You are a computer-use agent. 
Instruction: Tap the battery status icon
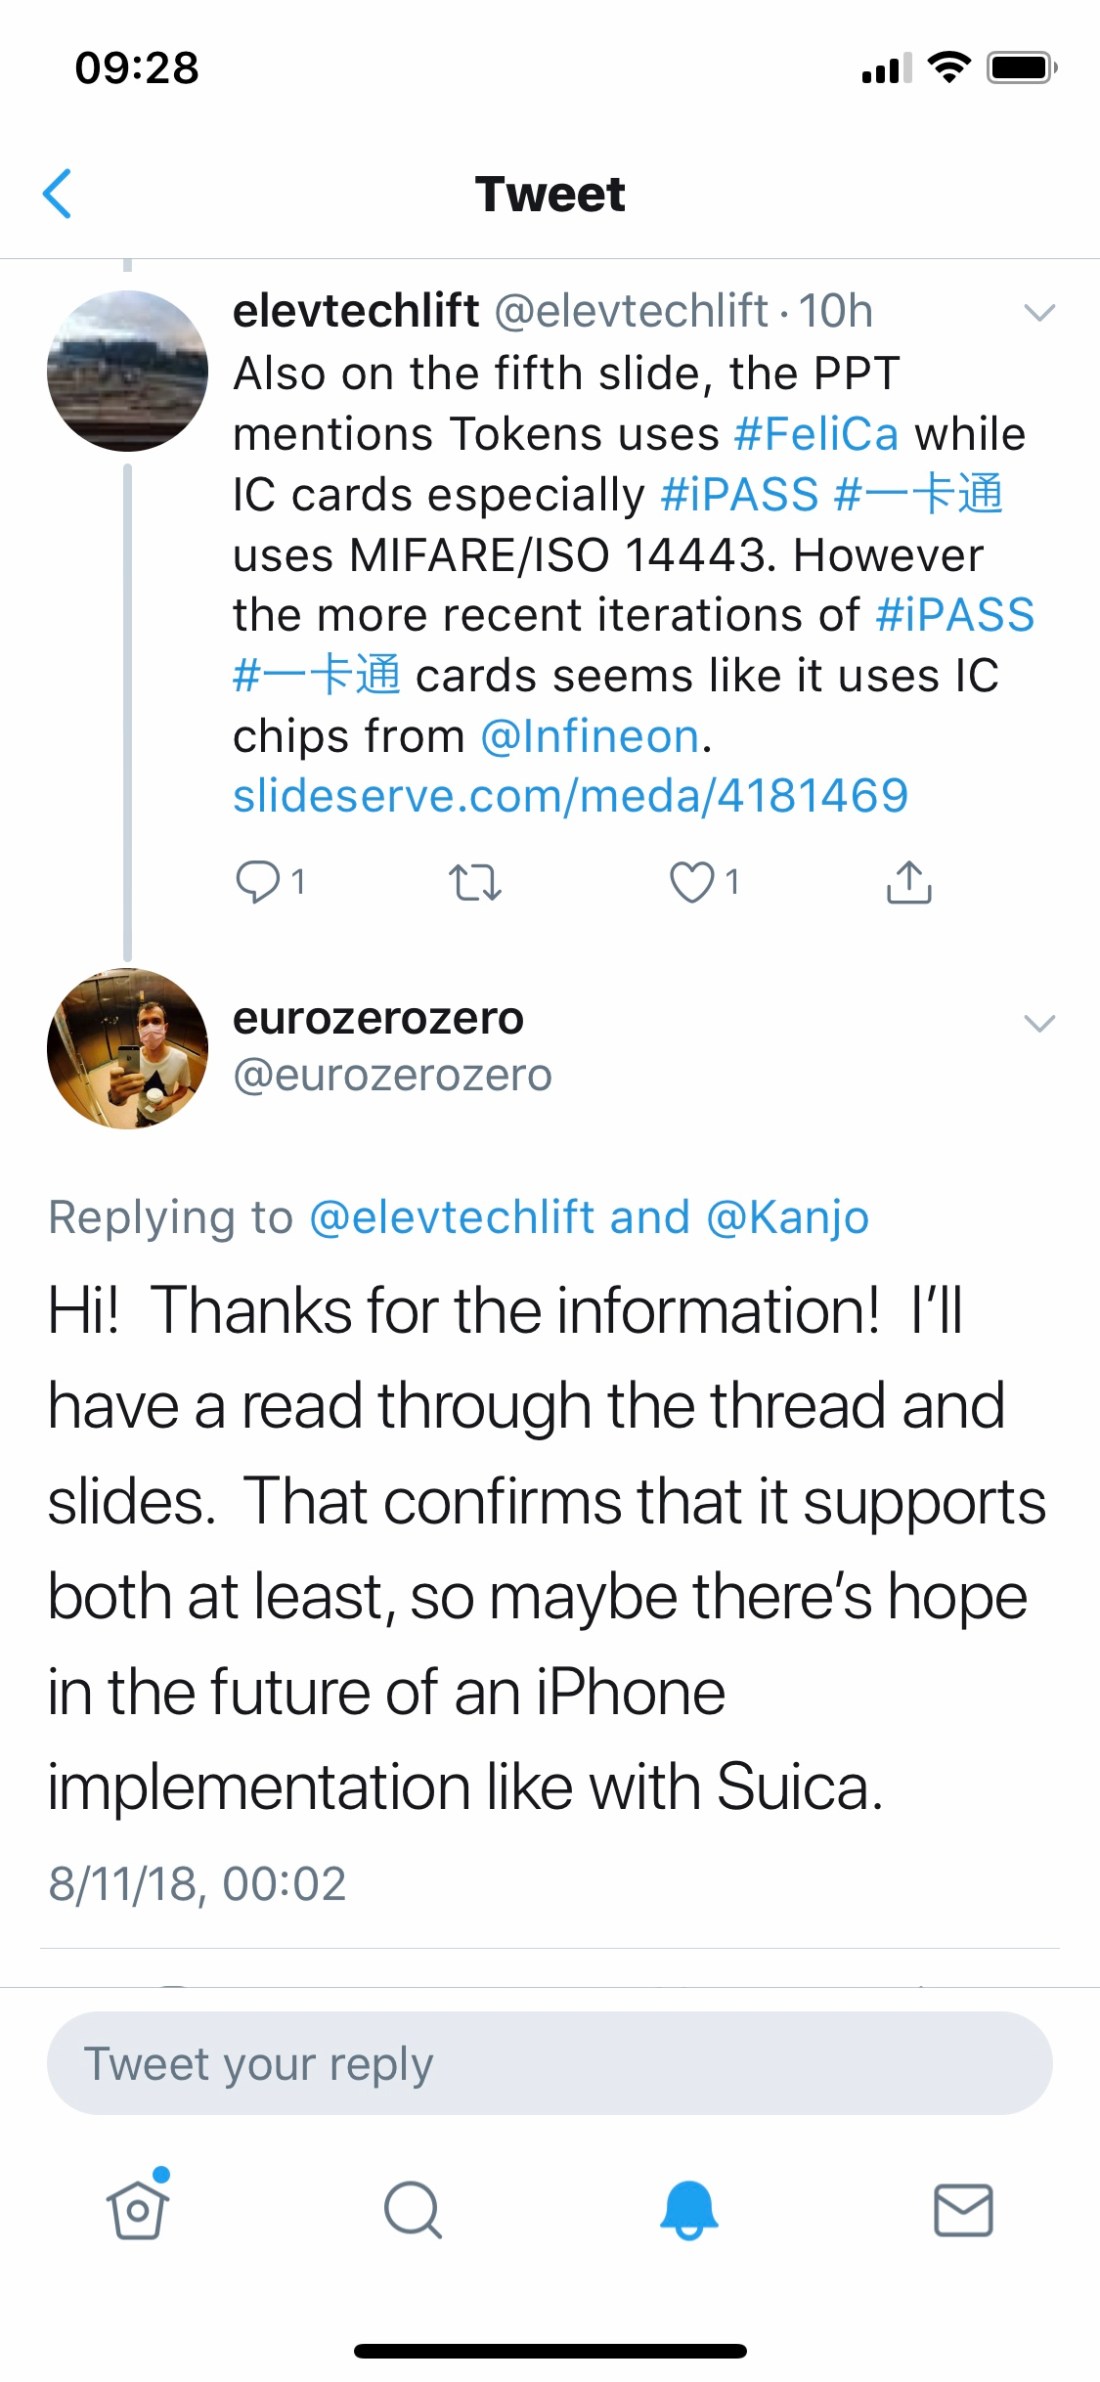pos(1022,68)
